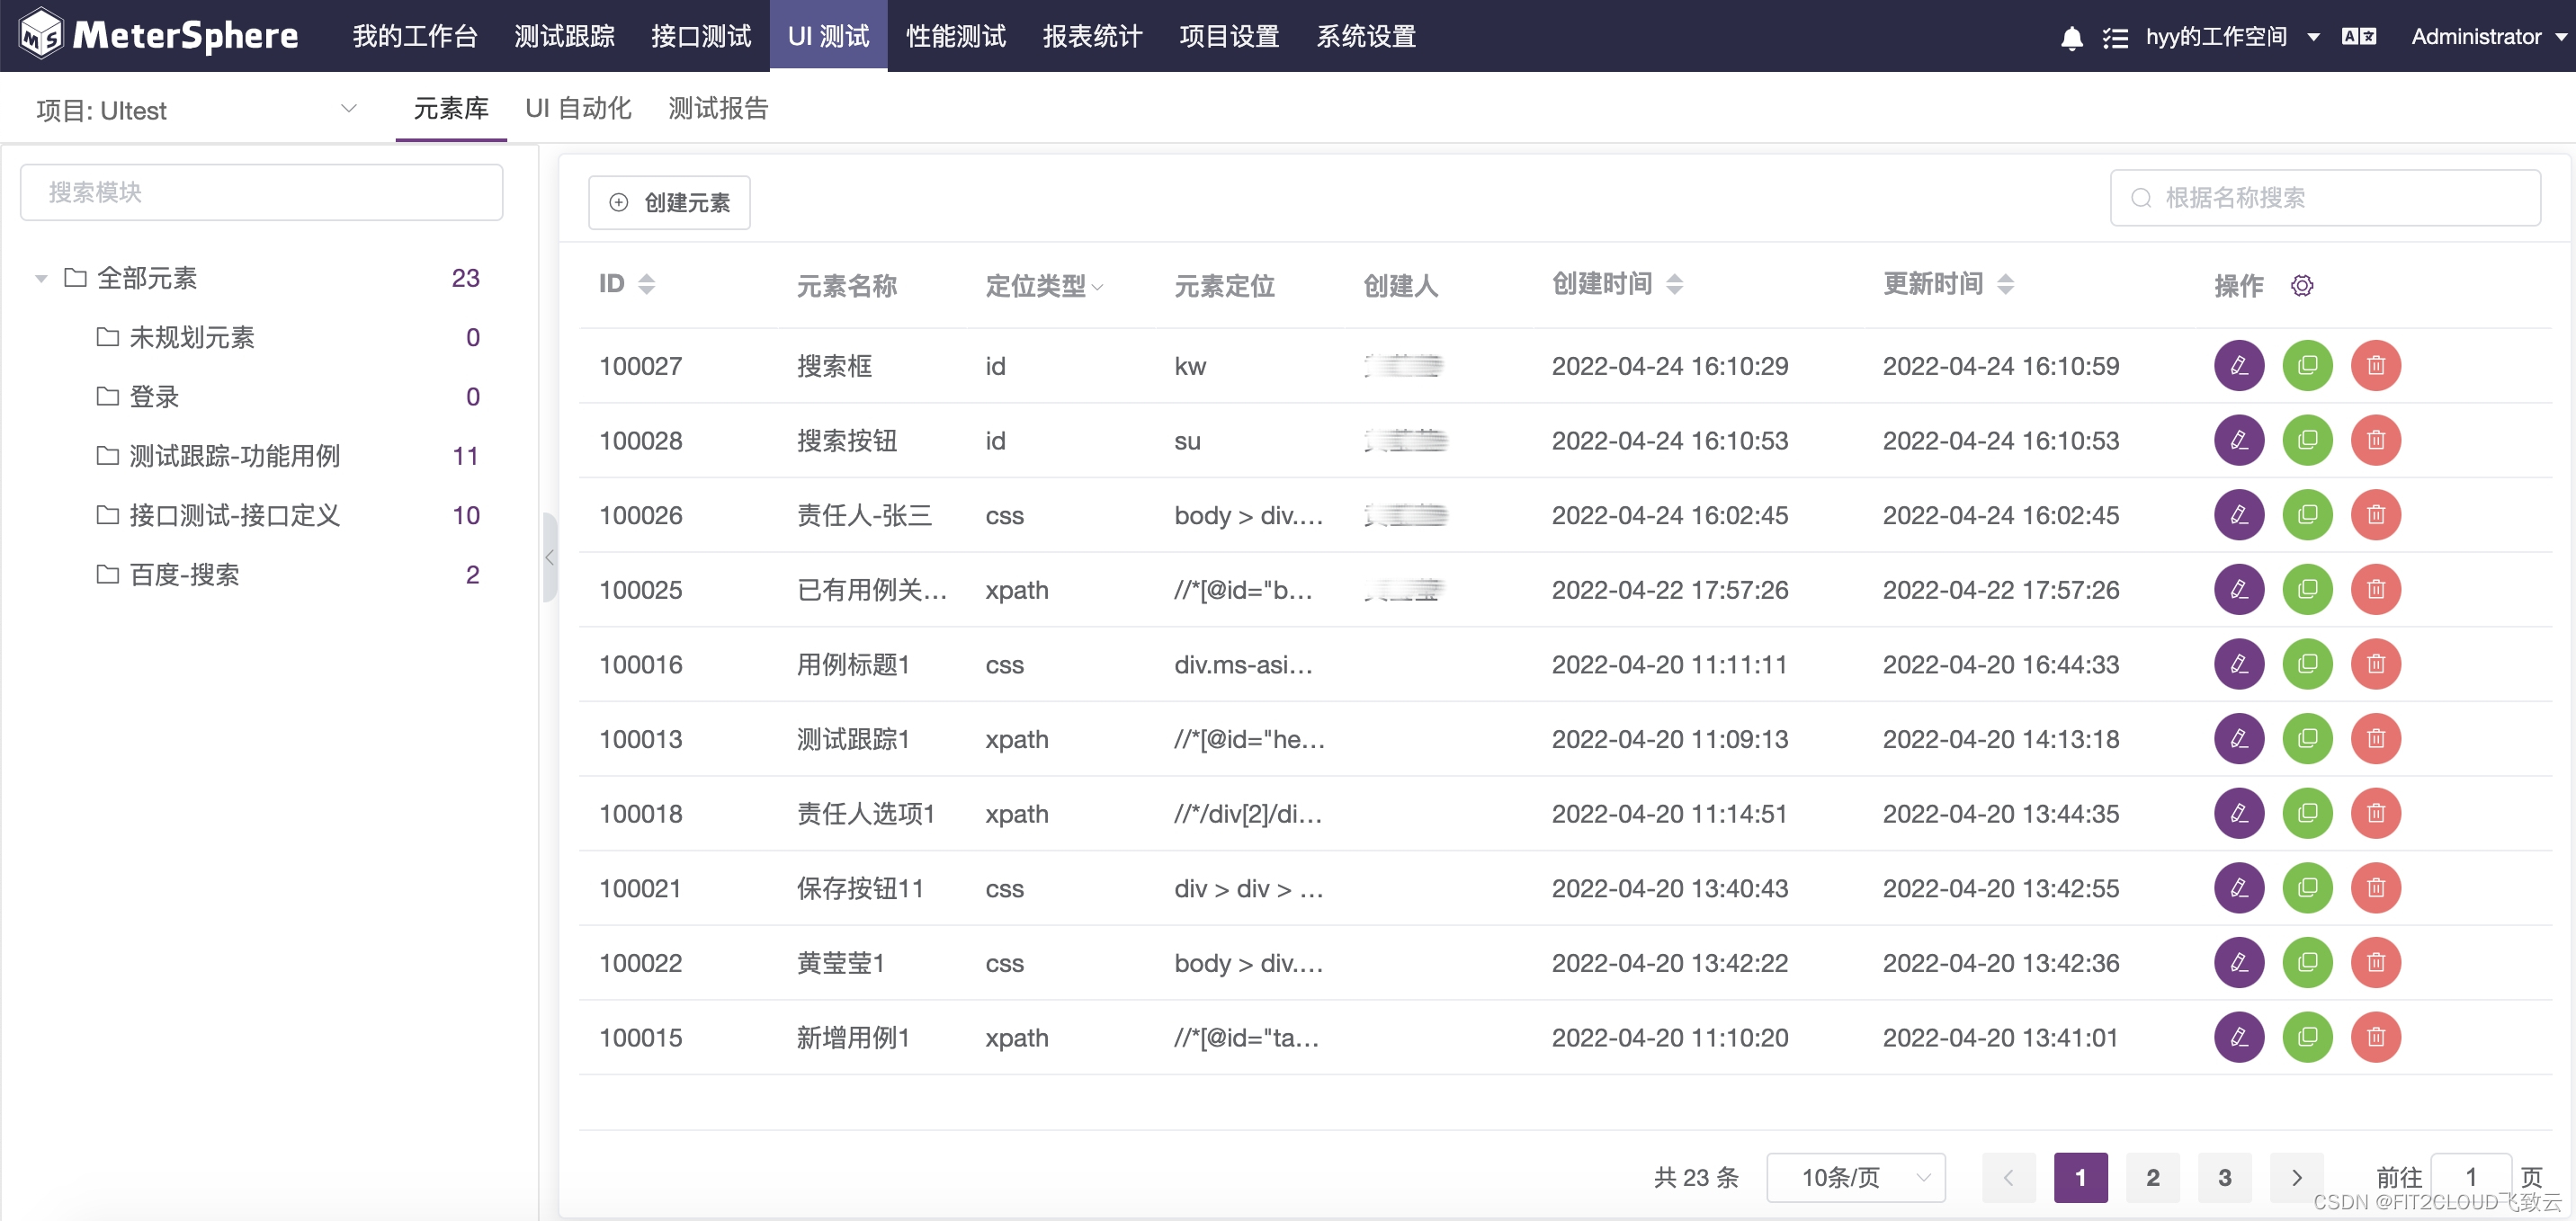This screenshot has height=1221, width=2576.
Task: Collapse 全部元素 tree node
Action: pos(41,279)
